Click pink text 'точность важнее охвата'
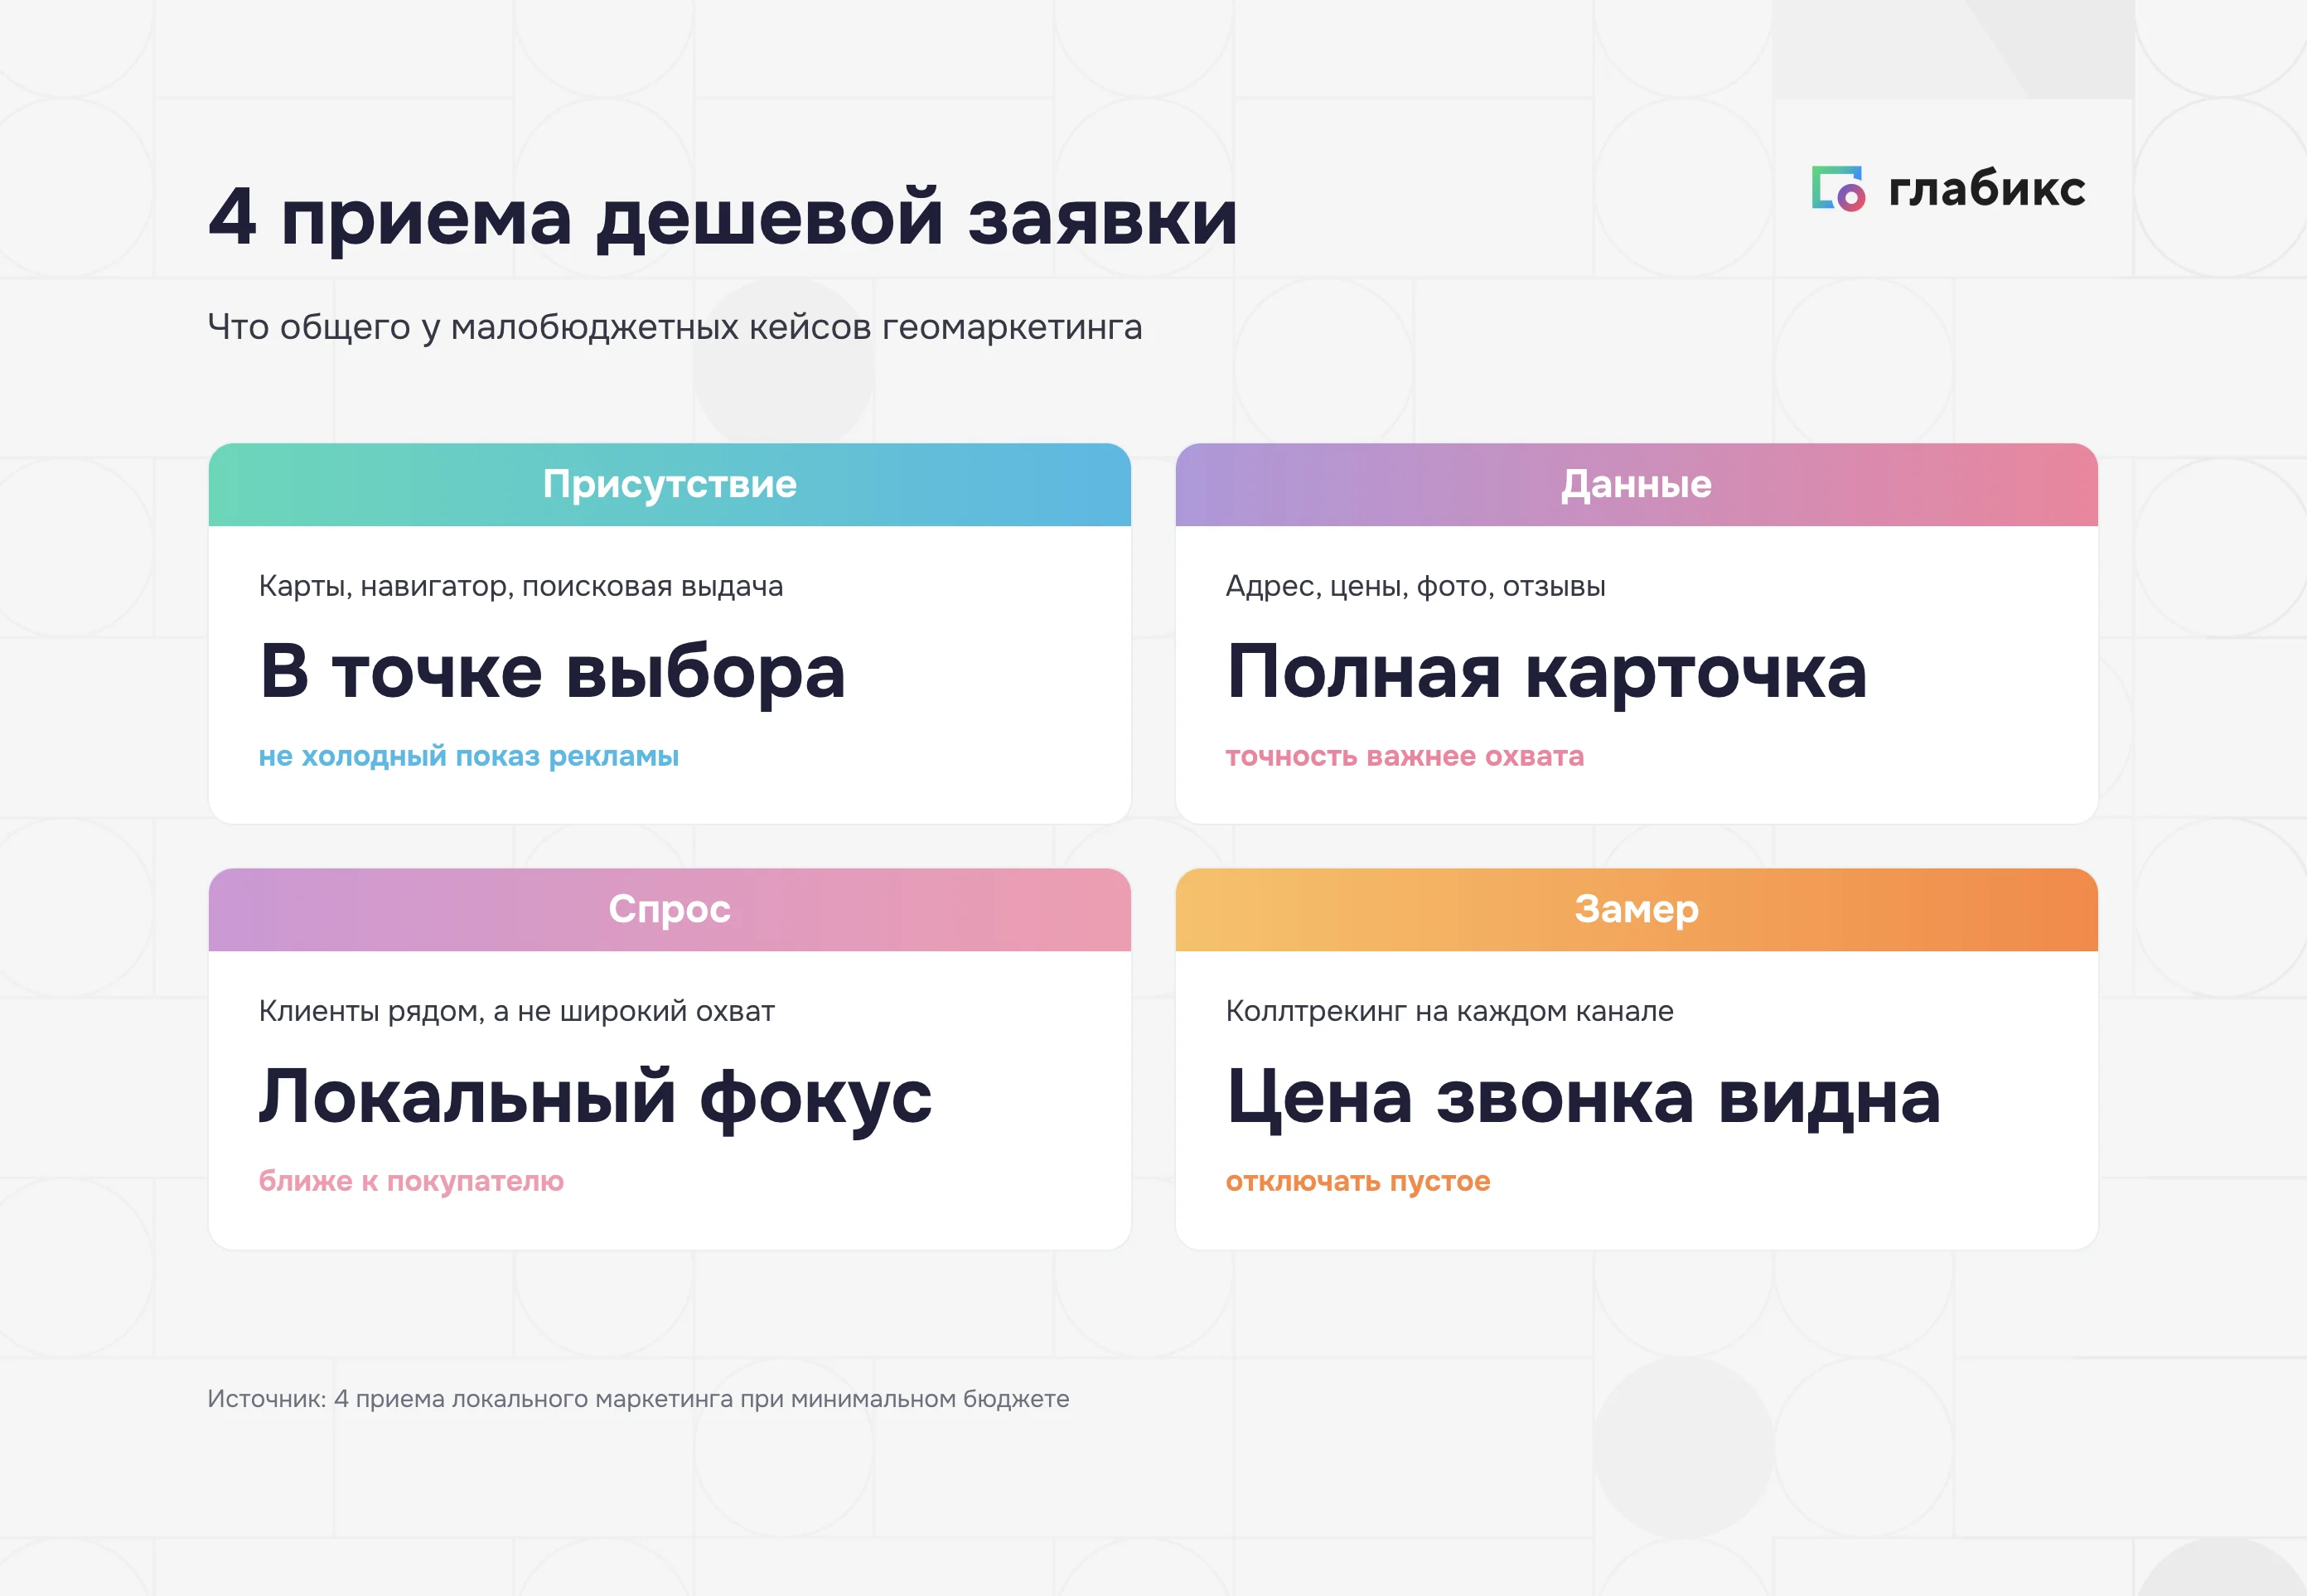The image size is (2307, 1596). coord(1405,756)
